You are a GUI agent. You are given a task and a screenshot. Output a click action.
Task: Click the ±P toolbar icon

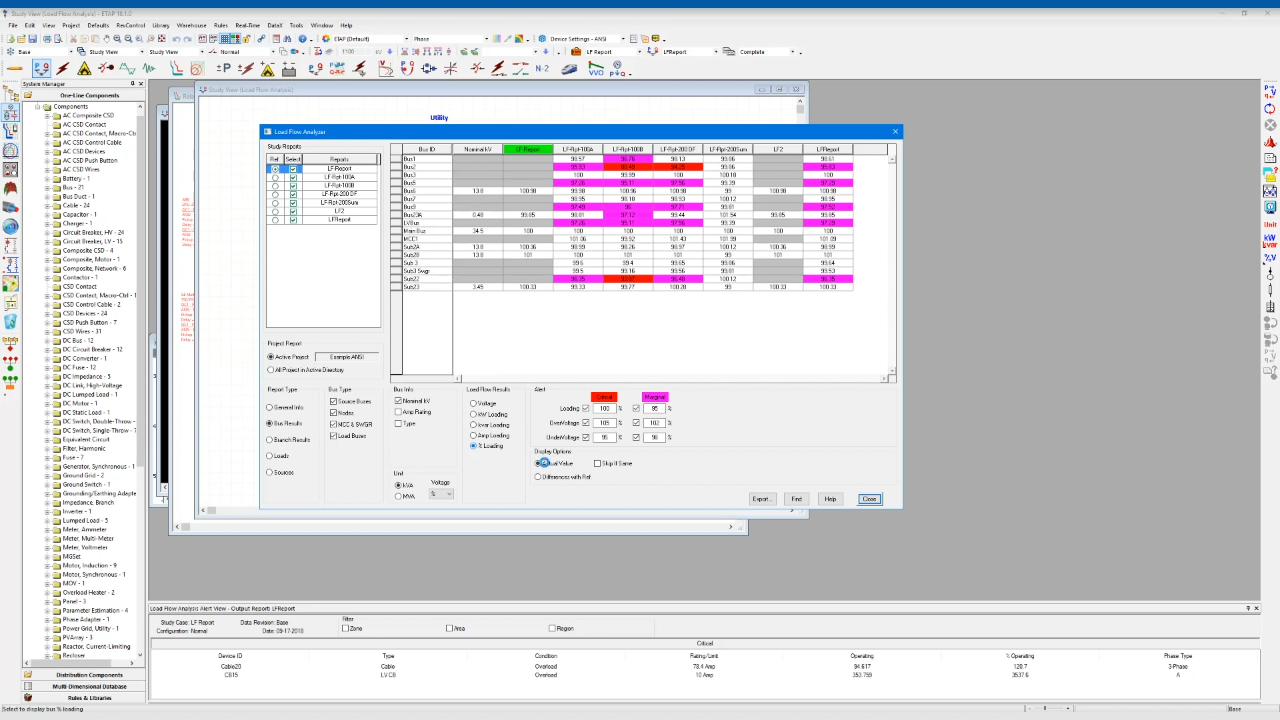click(224, 68)
